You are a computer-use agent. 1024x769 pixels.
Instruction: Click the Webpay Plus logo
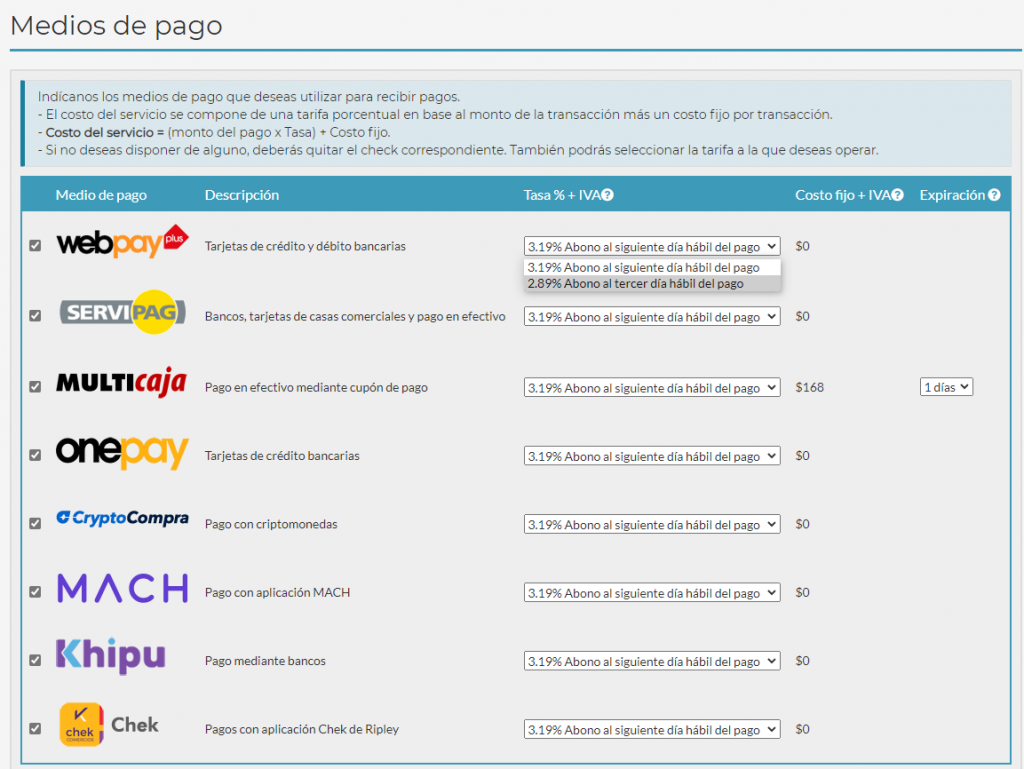click(123, 242)
